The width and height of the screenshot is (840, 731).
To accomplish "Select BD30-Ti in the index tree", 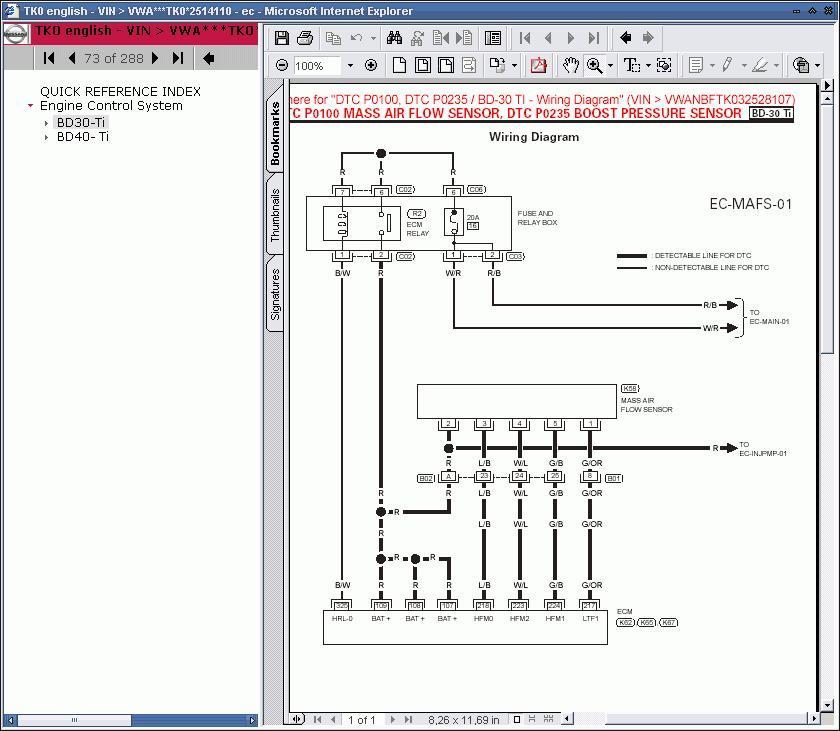I will (x=81, y=123).
